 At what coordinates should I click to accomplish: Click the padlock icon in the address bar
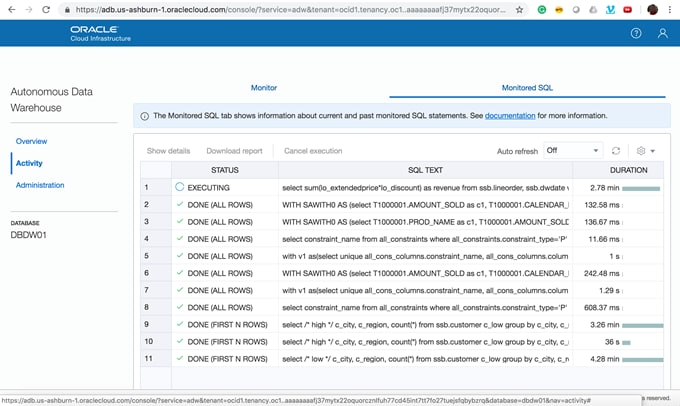point(67,10)
